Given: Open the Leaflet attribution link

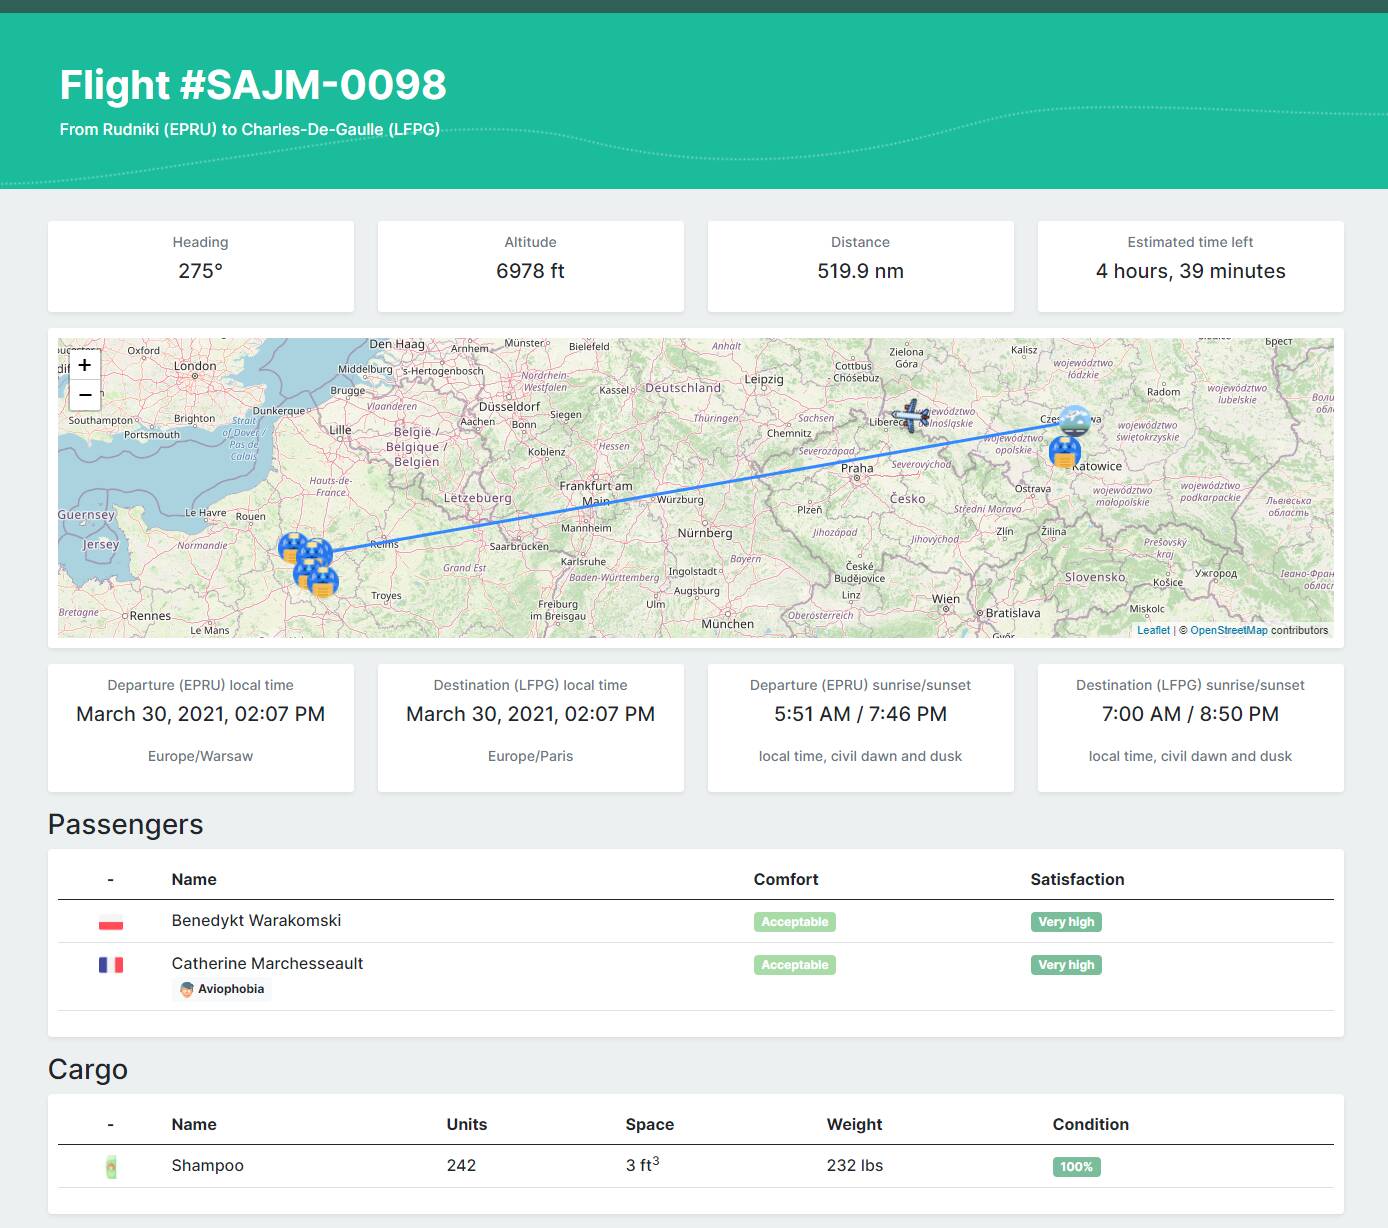Looking at the screenshot, I should click(x=1153, y=630).
